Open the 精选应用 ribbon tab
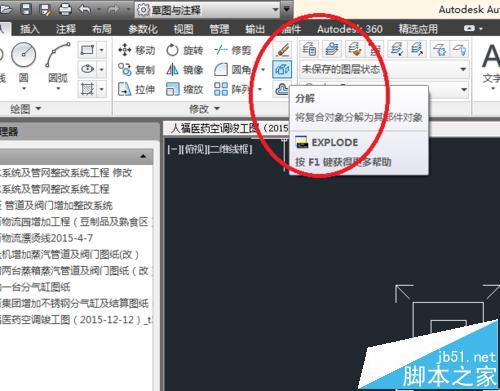Screen dimensions: 500x391 tap(418, 29)
